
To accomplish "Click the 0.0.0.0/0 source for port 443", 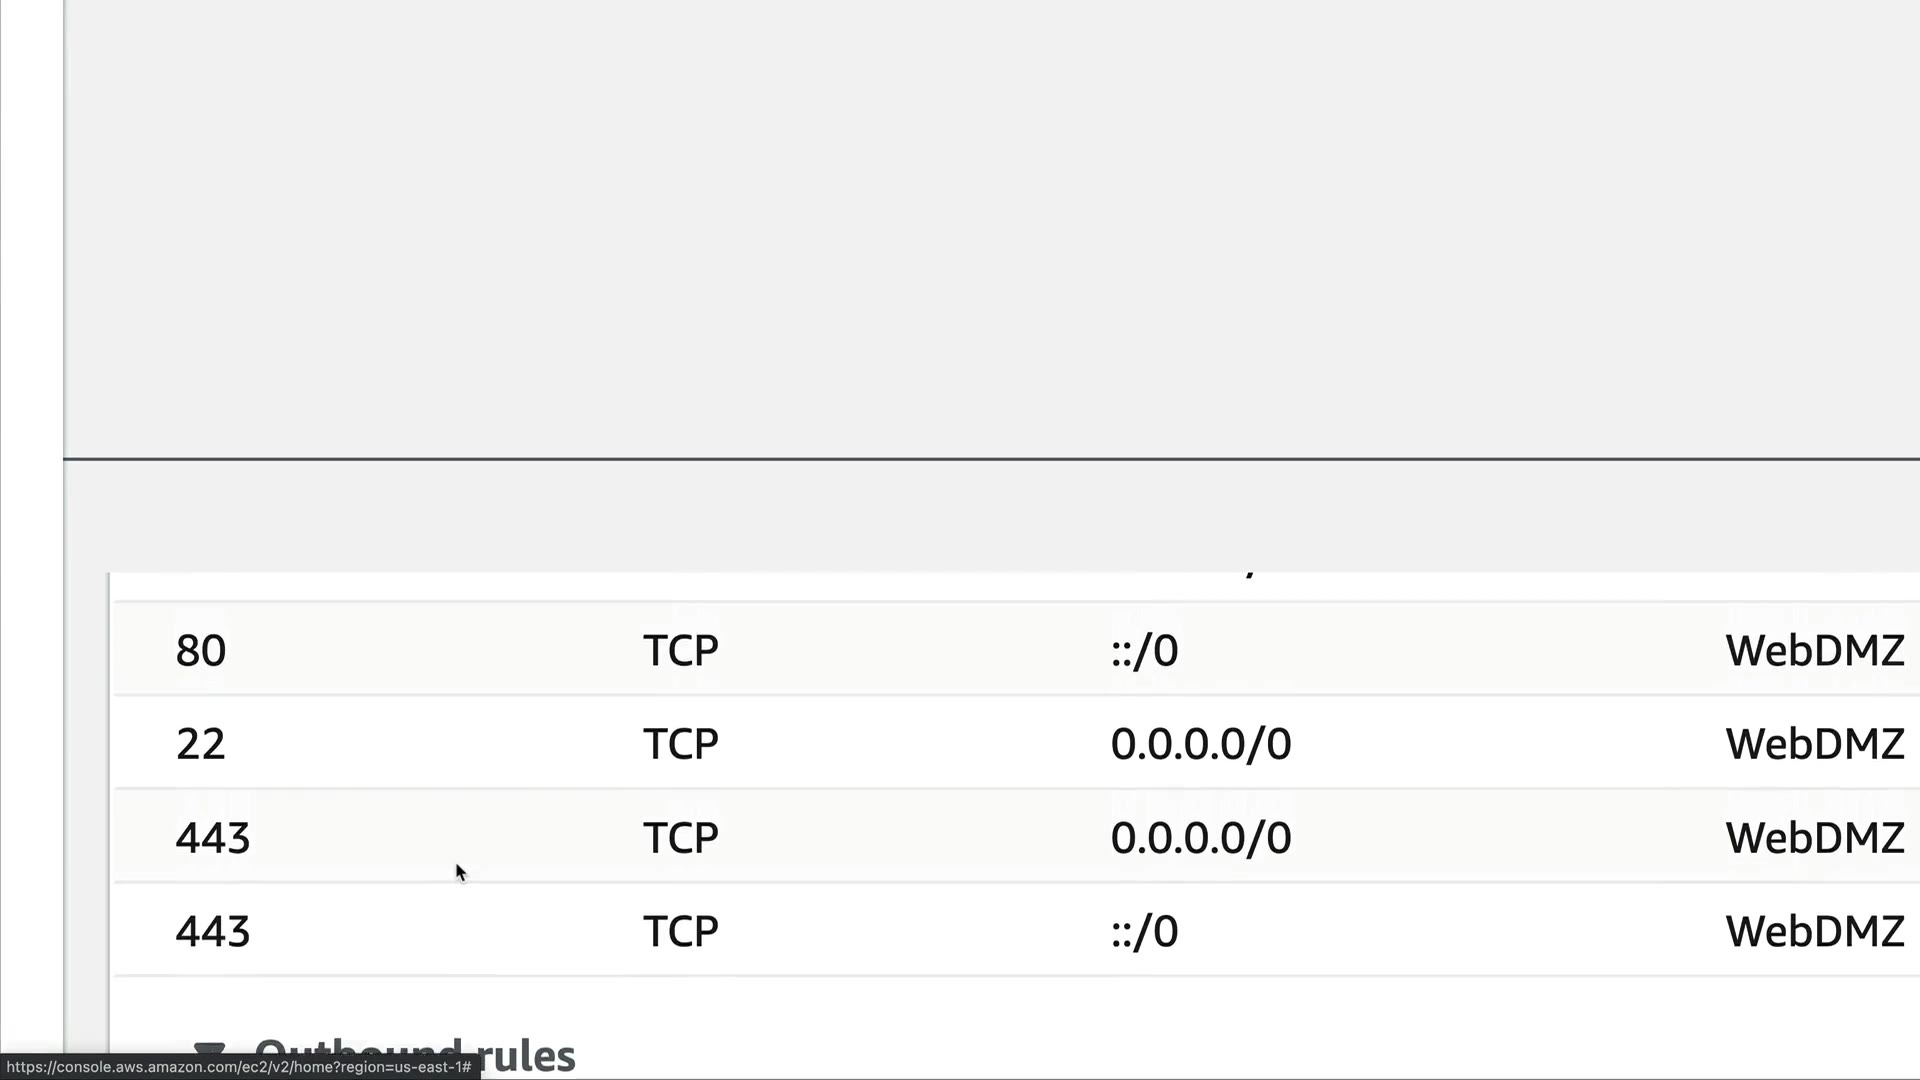I will pyautogui.click(x=1200, y=838).
